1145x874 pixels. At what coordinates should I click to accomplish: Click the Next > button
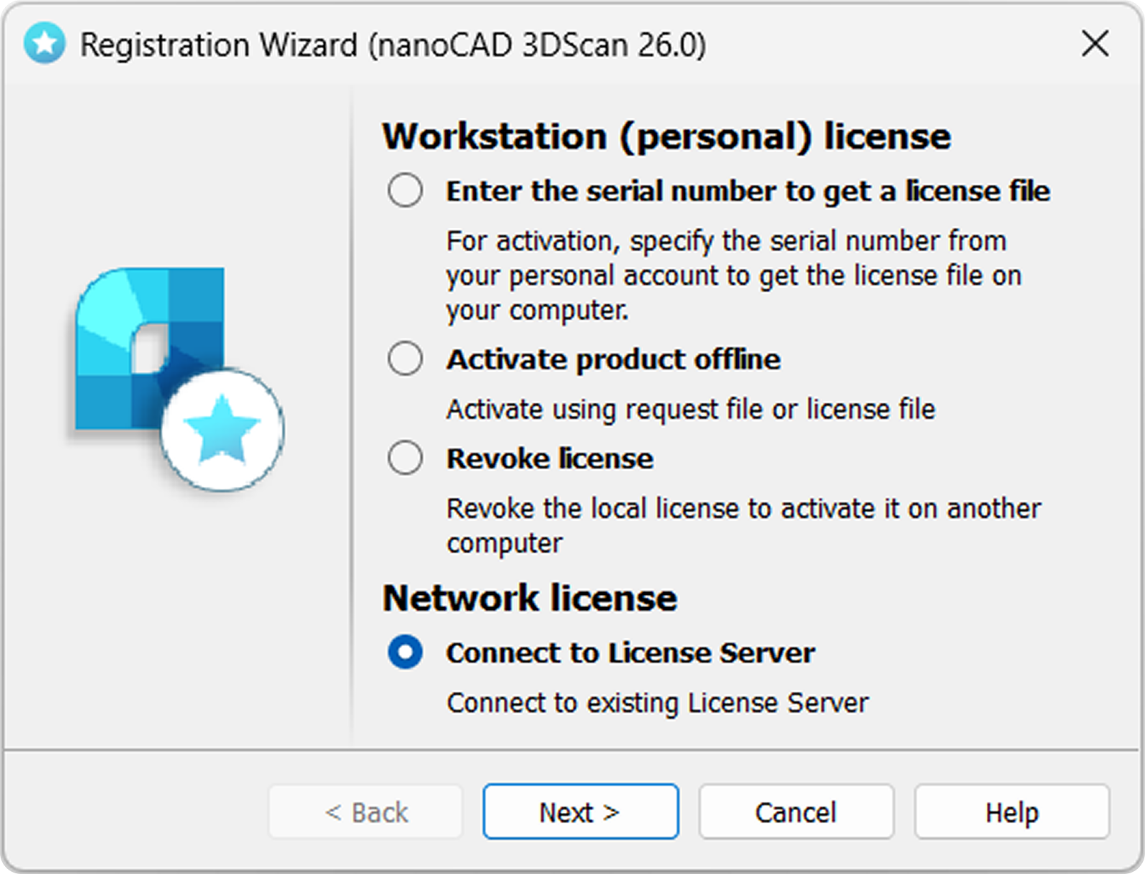point(581,812)
